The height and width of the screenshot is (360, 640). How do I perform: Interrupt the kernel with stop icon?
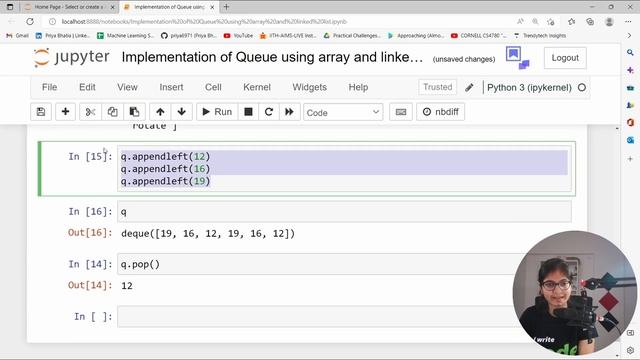point(248,112)
